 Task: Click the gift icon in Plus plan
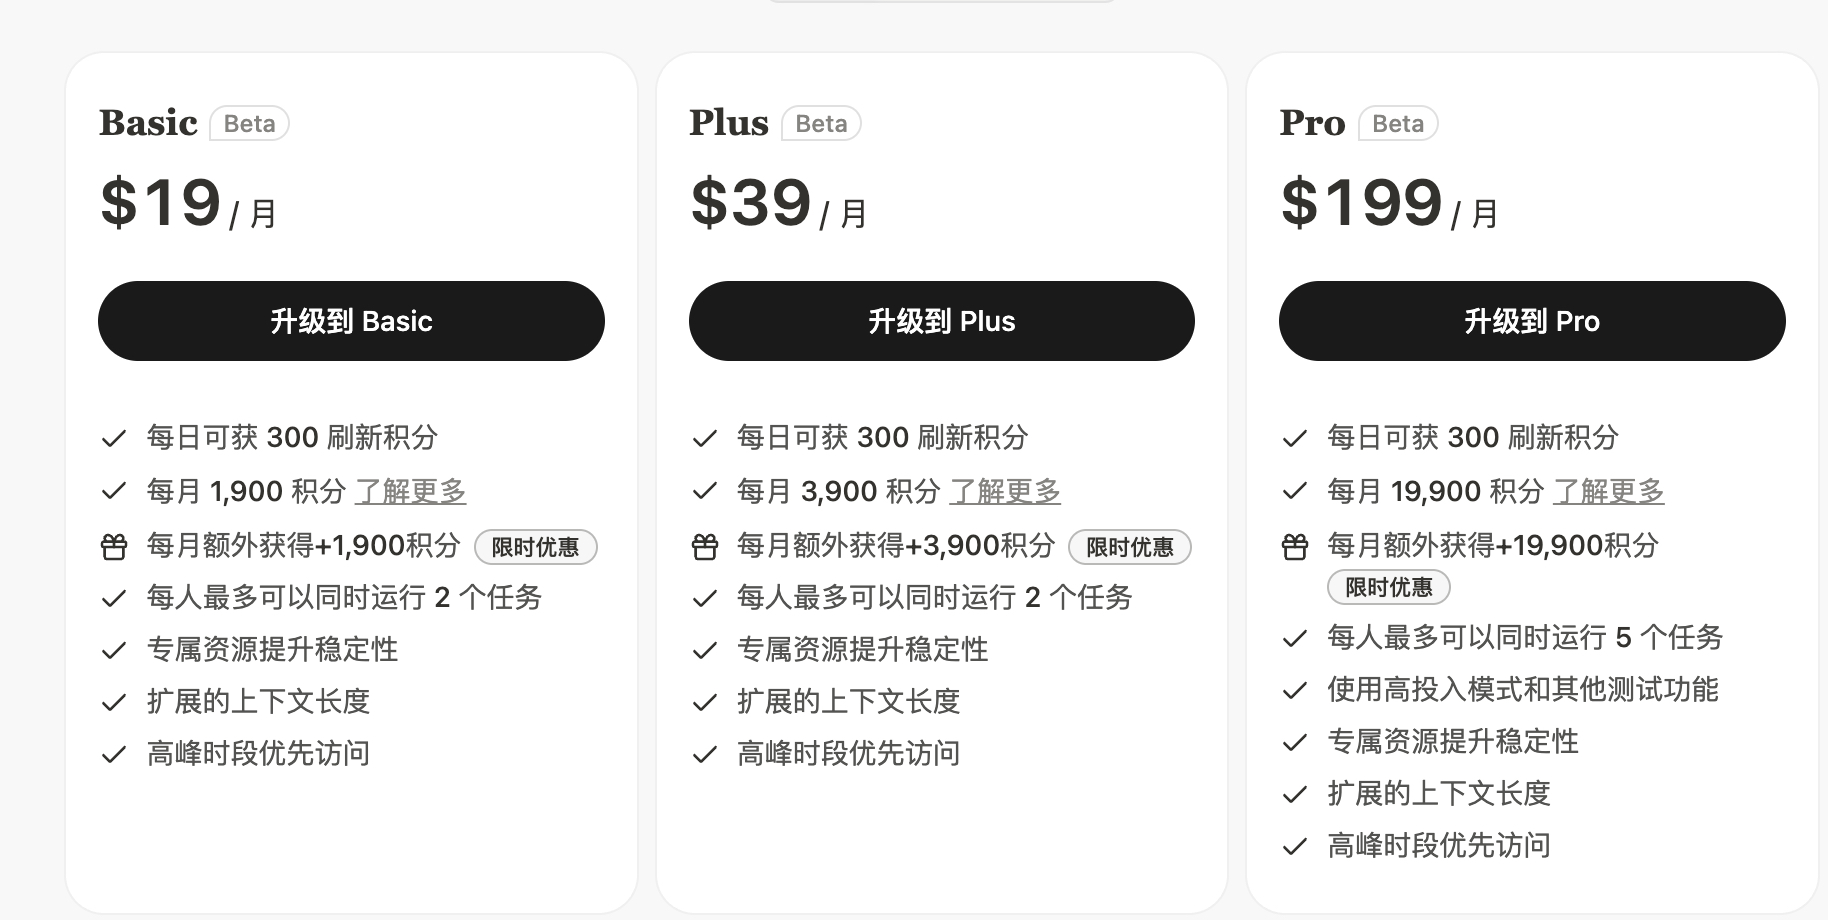(x=705, y=547)
